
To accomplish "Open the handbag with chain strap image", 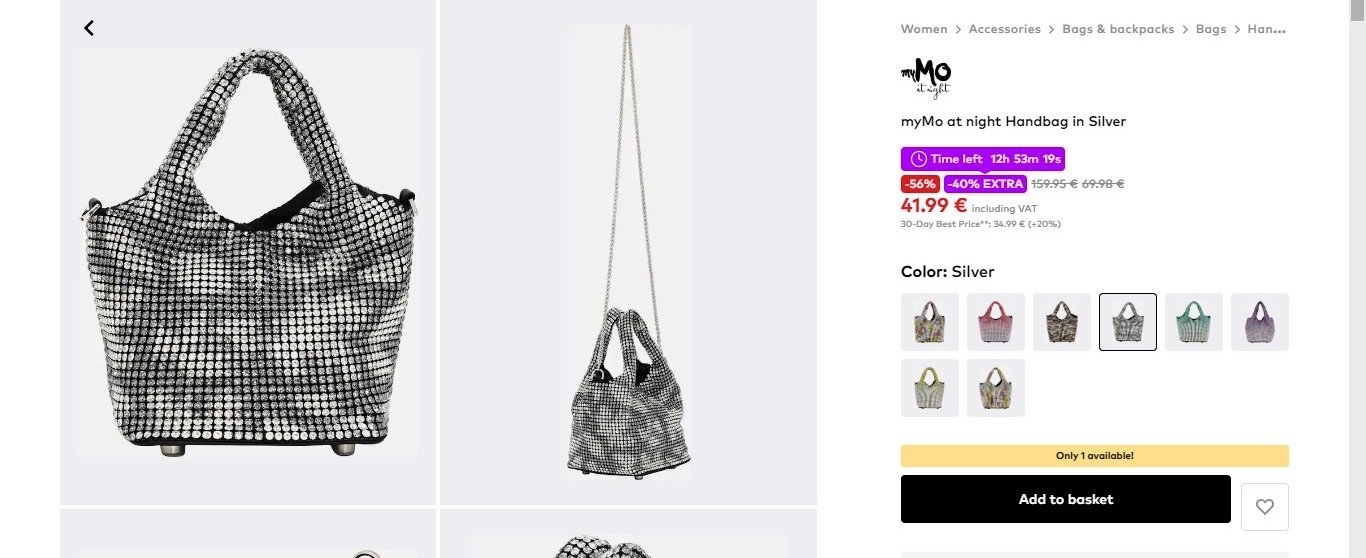I will [x=629, y=252].
